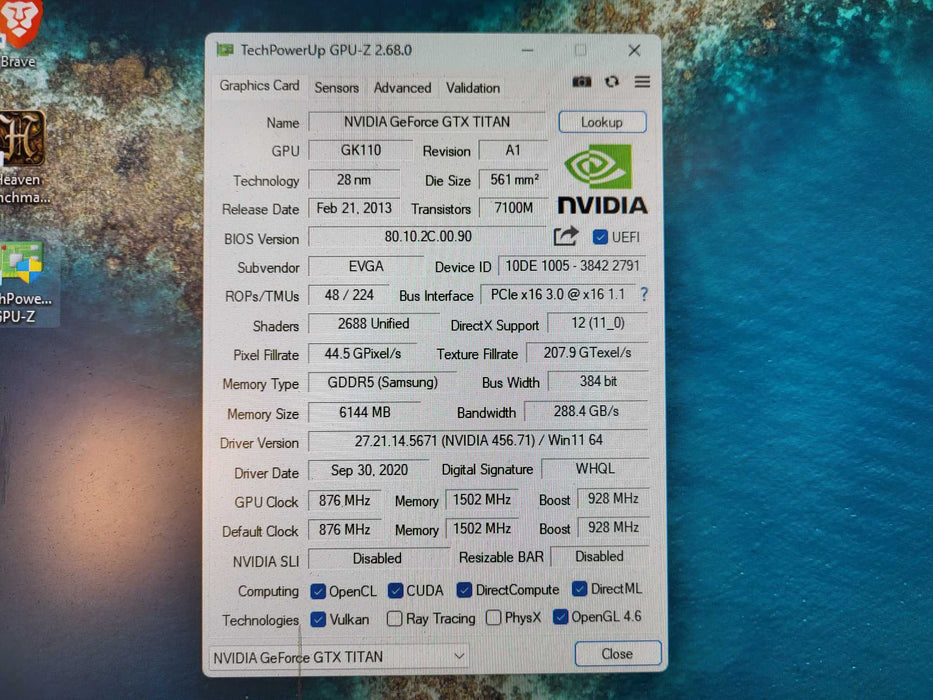Click the Memory Size field 6144 MB
Viewport: 933px width, 700px height.
click(x=365, y=412)
